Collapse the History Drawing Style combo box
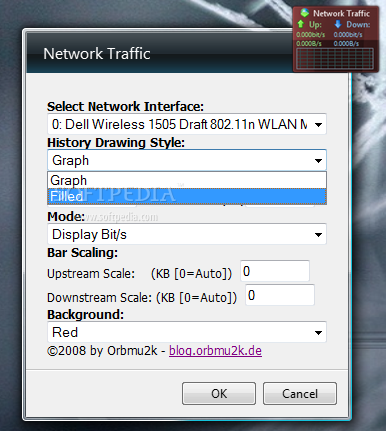This screenshot has width=386, height=431. (x=187, y=160)
